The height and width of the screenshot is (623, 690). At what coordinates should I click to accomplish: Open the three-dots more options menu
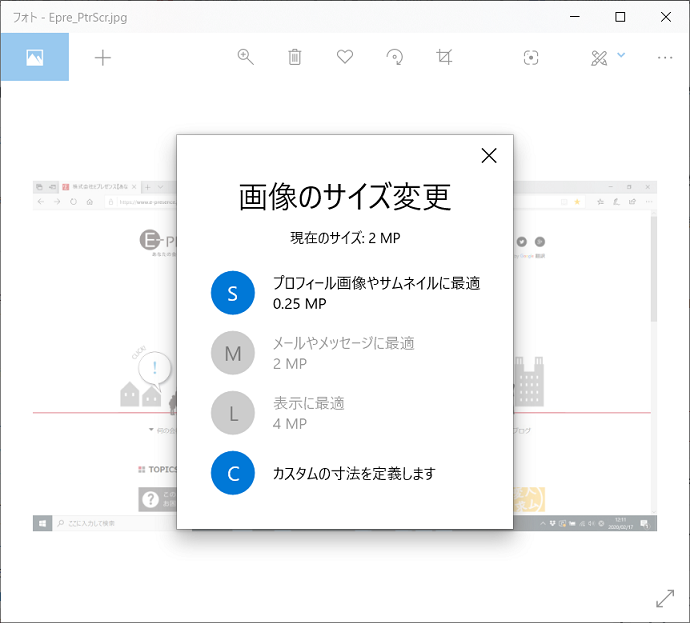(665, 57)
